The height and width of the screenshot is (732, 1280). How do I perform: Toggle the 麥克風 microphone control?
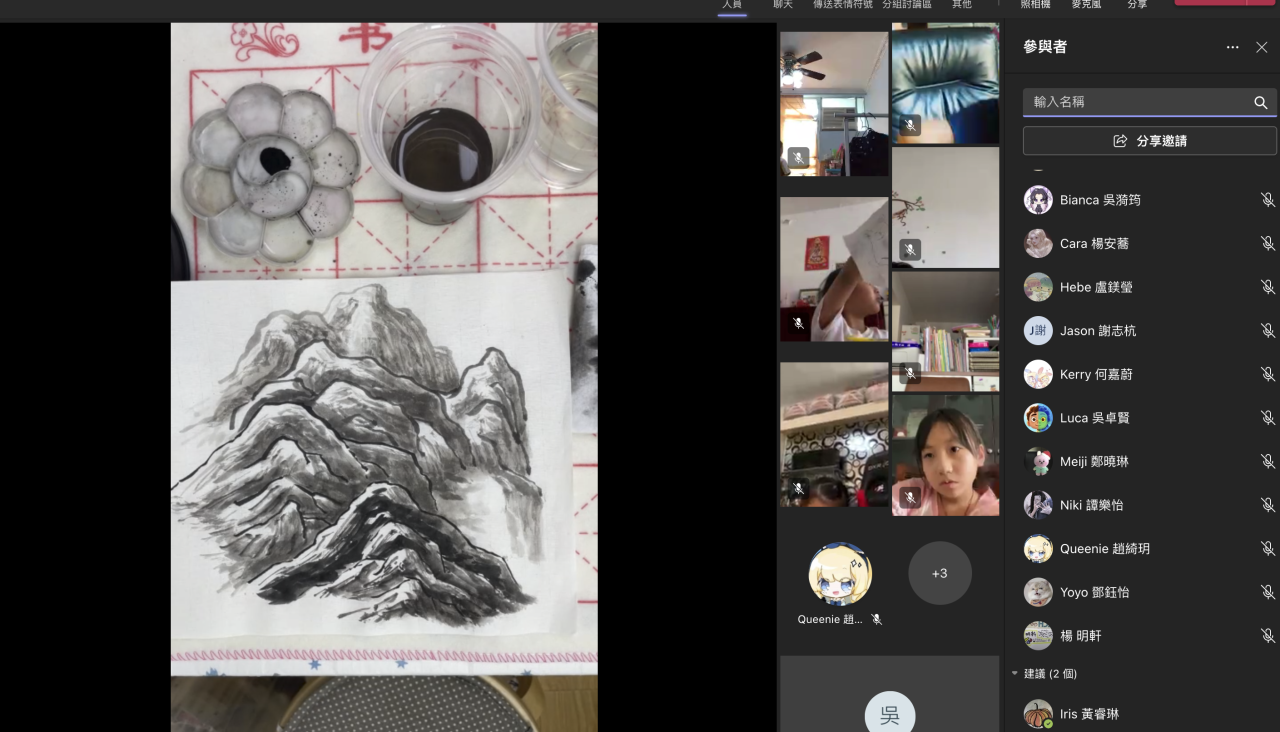tap(1088, 5)
